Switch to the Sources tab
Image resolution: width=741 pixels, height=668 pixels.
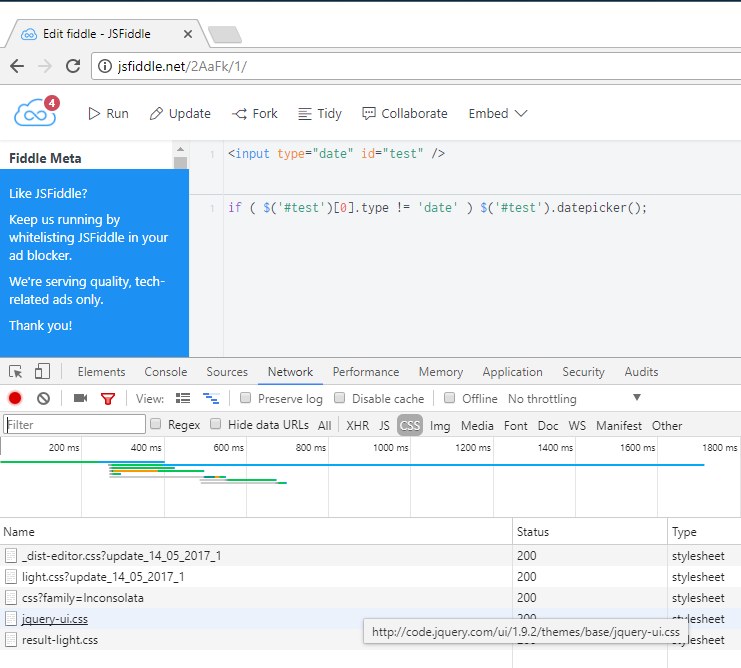[x=227, y=372]
